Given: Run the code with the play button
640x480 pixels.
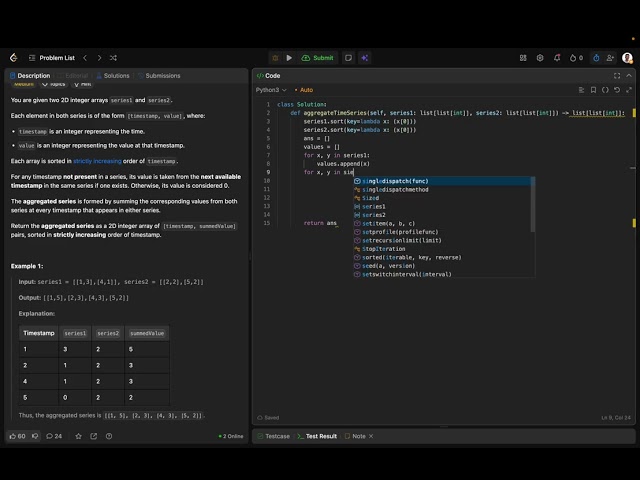Looking at the screenshot, I should click(x=289, y=58).
